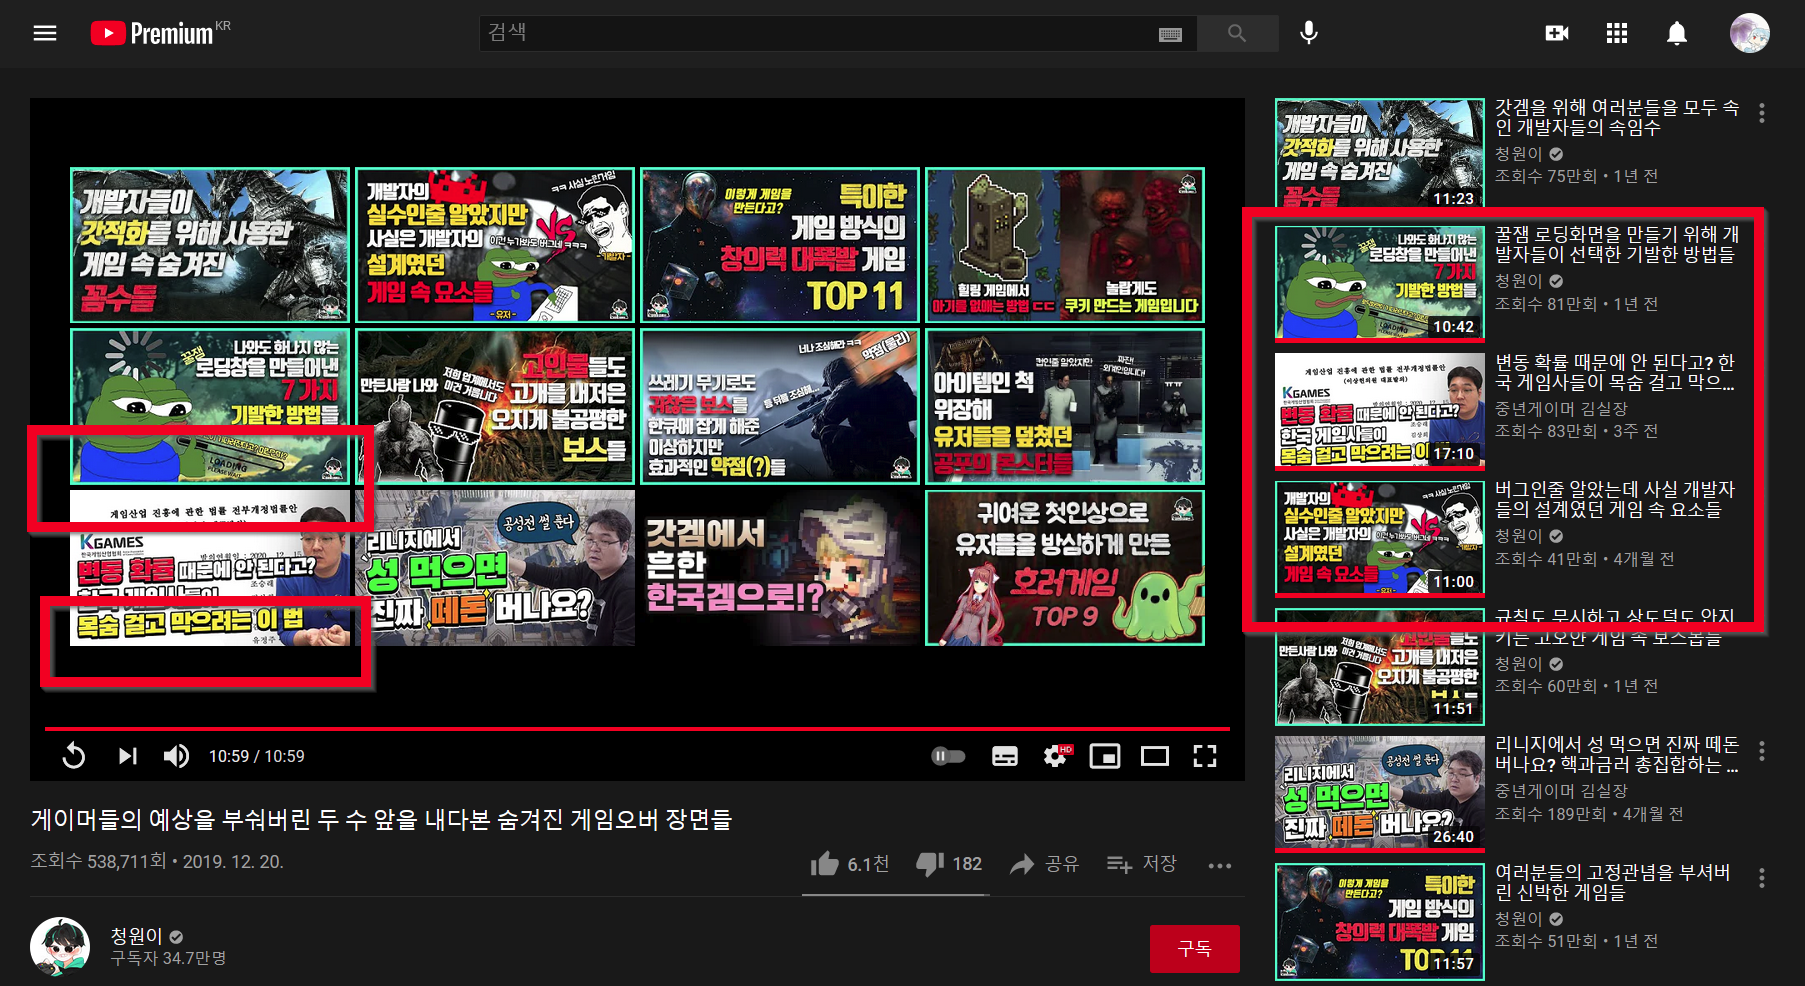This screenshot has height=986, width=1805.
Task: Open the more actions three-dot menu below the video
Action: 1219,865
